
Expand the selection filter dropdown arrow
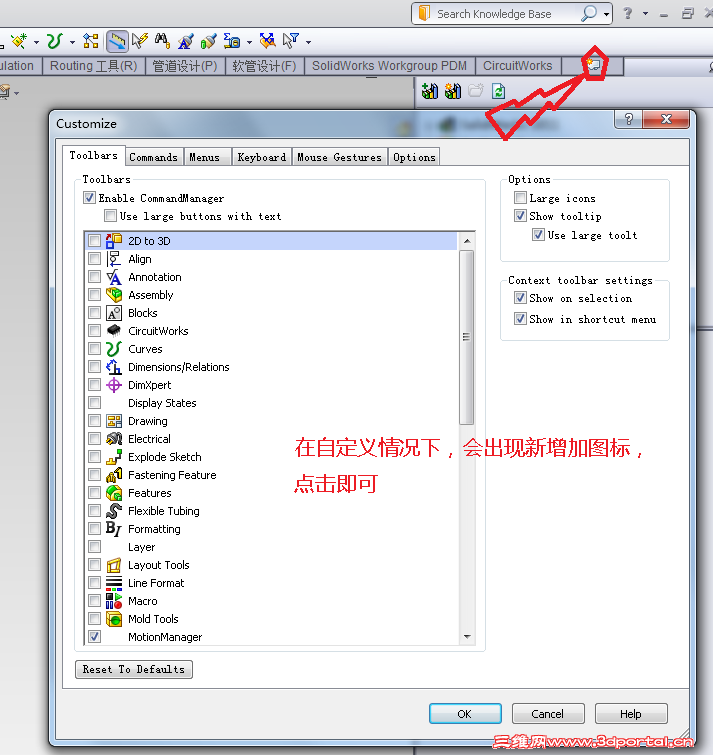308,42
